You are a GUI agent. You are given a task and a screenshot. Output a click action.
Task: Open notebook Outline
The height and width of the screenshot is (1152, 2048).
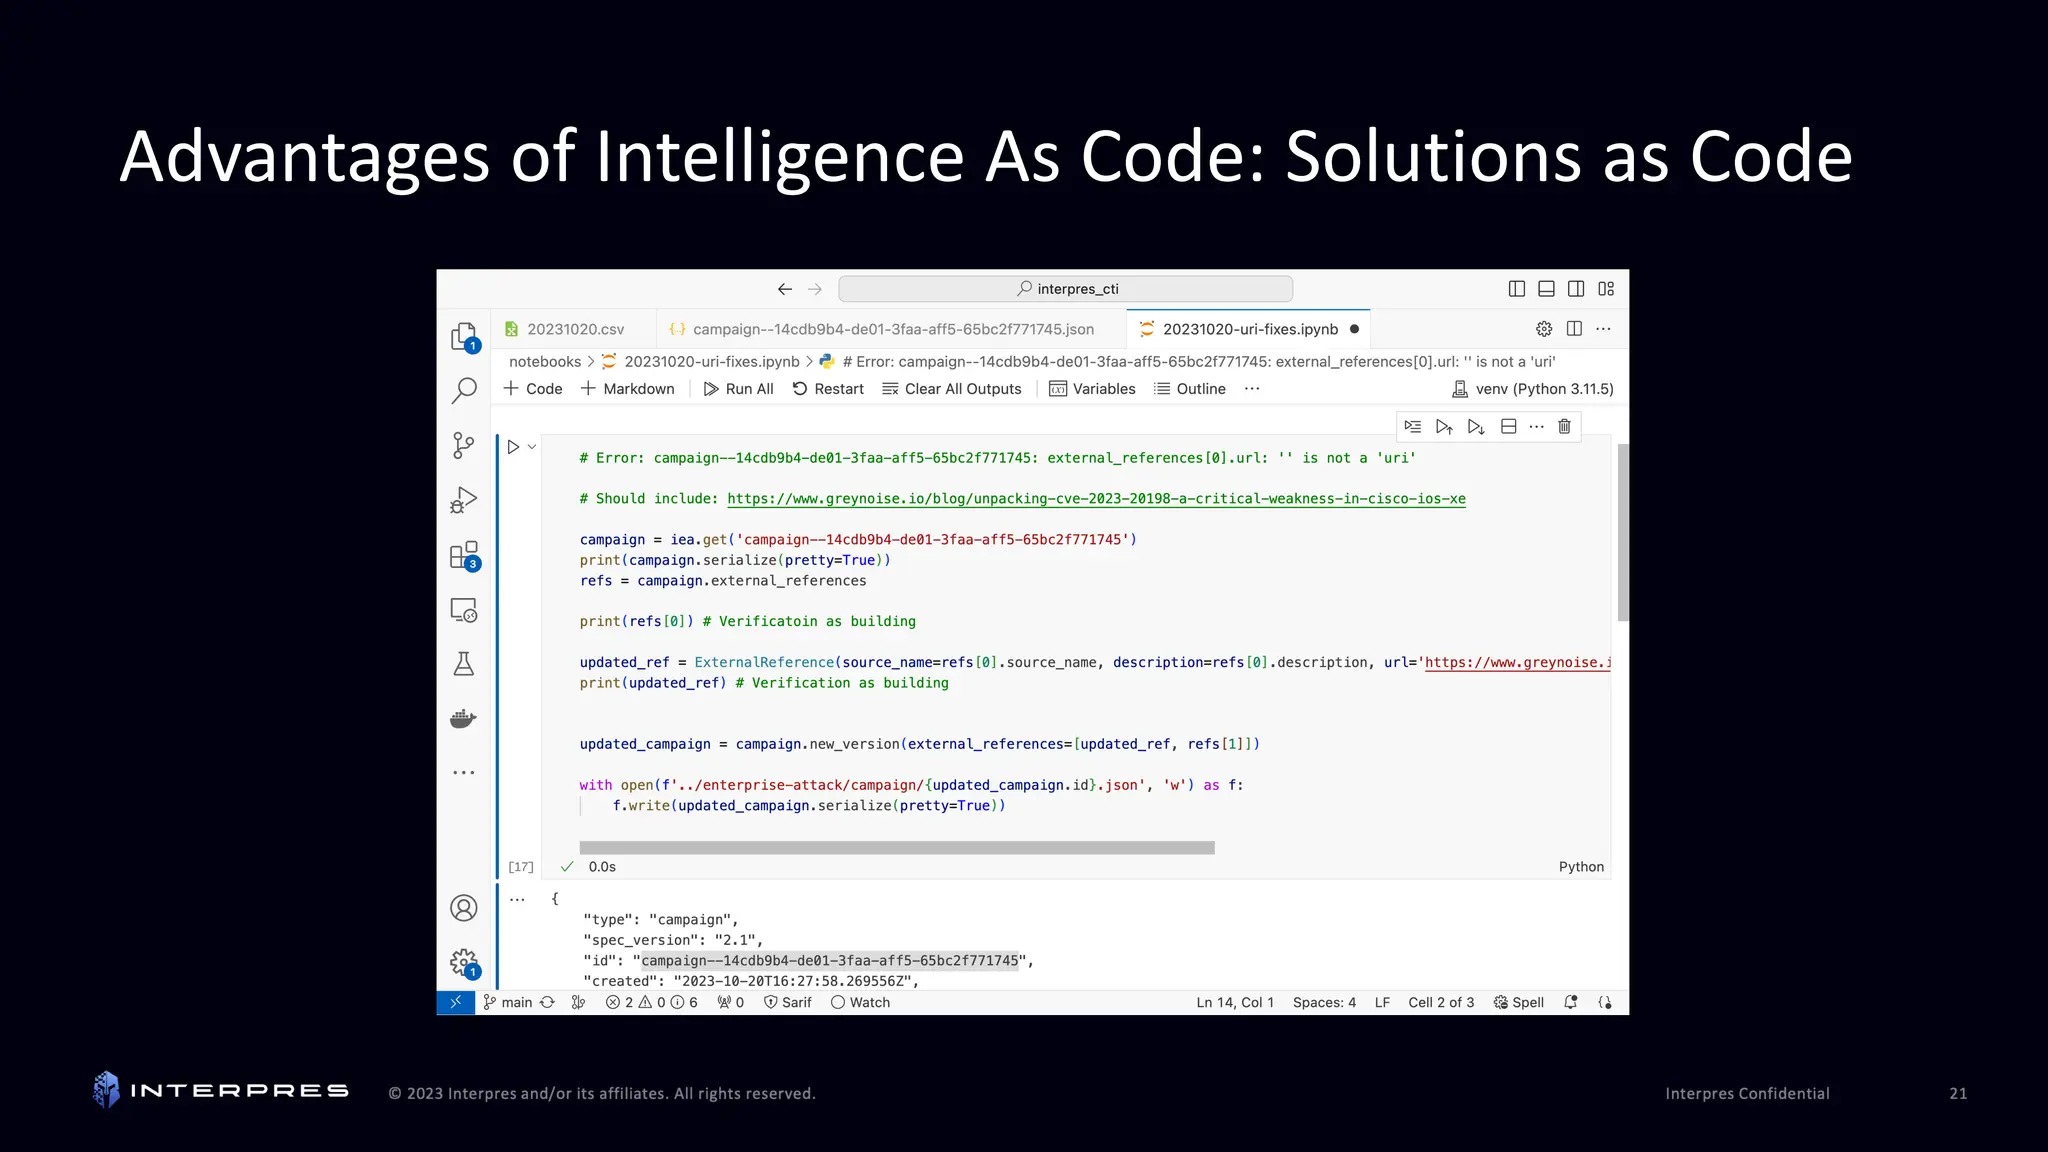click(x=1190, y=389)
